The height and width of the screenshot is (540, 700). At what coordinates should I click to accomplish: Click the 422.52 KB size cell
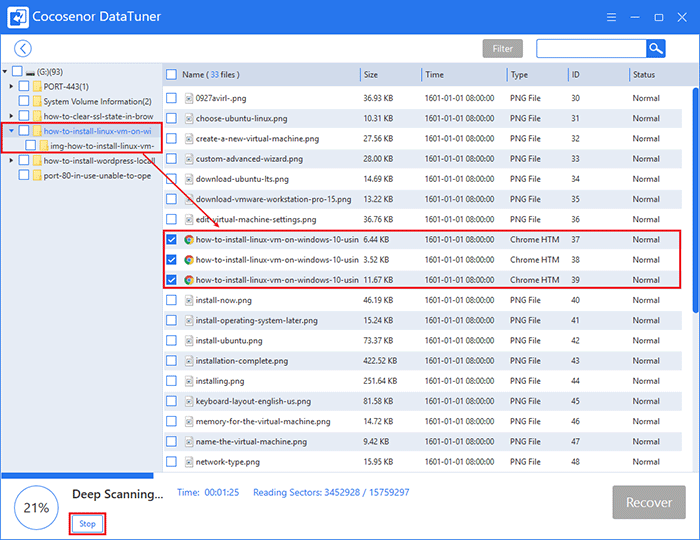[380, 361]
